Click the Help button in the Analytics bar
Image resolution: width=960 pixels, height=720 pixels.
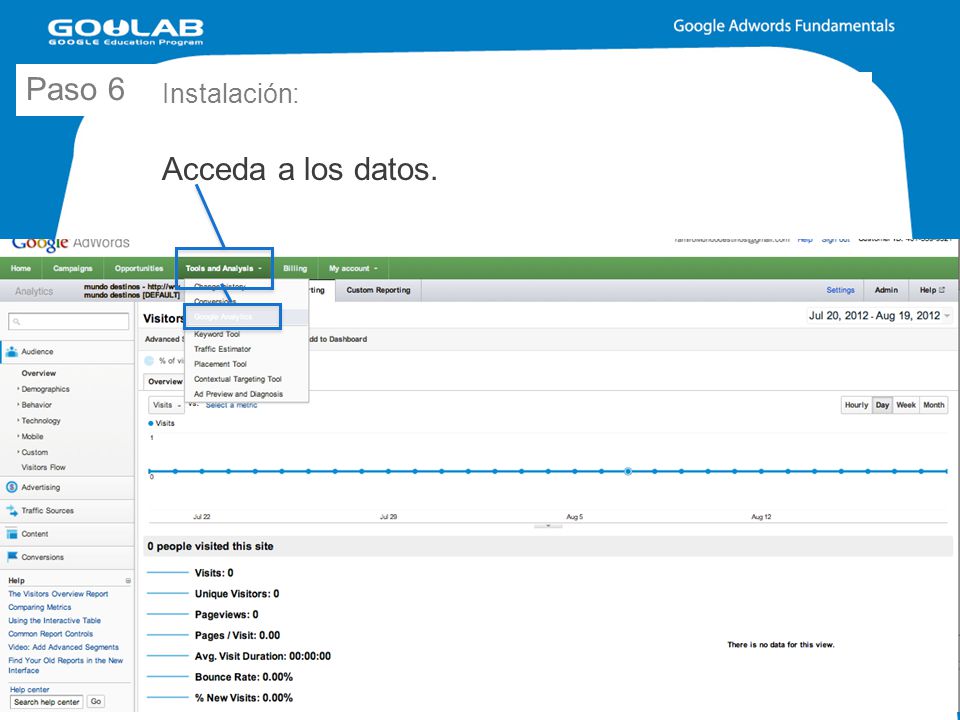pyautogui.click(x=932, y=290)
